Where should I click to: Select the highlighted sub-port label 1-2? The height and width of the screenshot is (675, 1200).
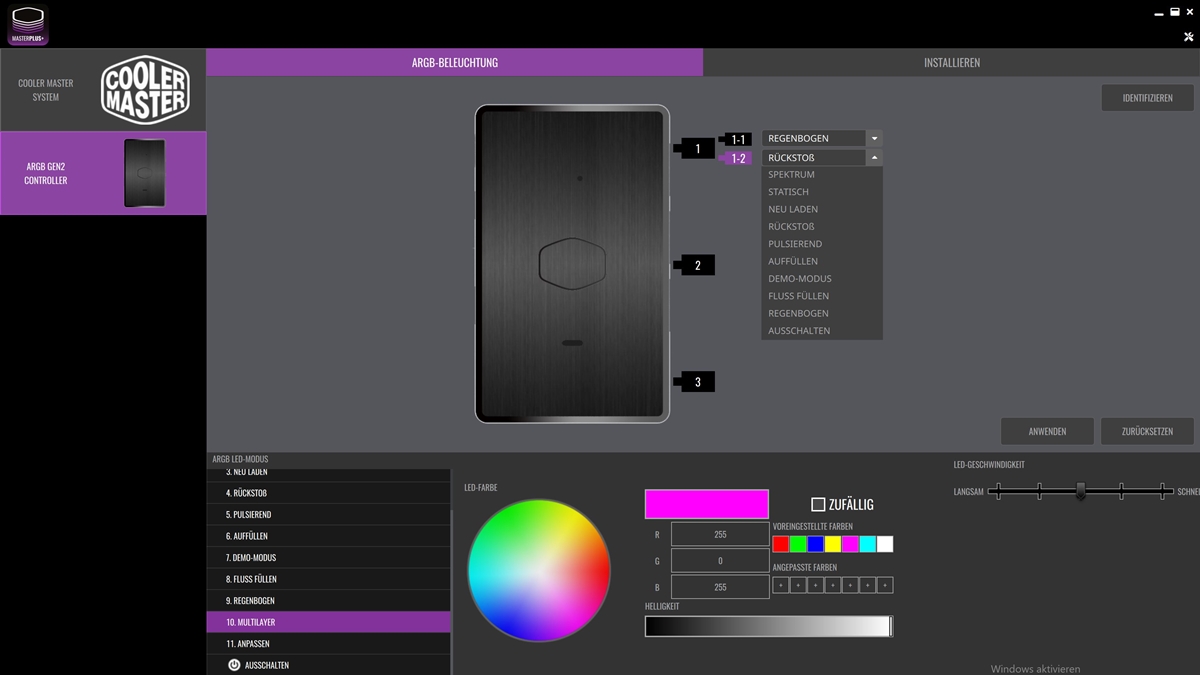(x=738, y=158)
